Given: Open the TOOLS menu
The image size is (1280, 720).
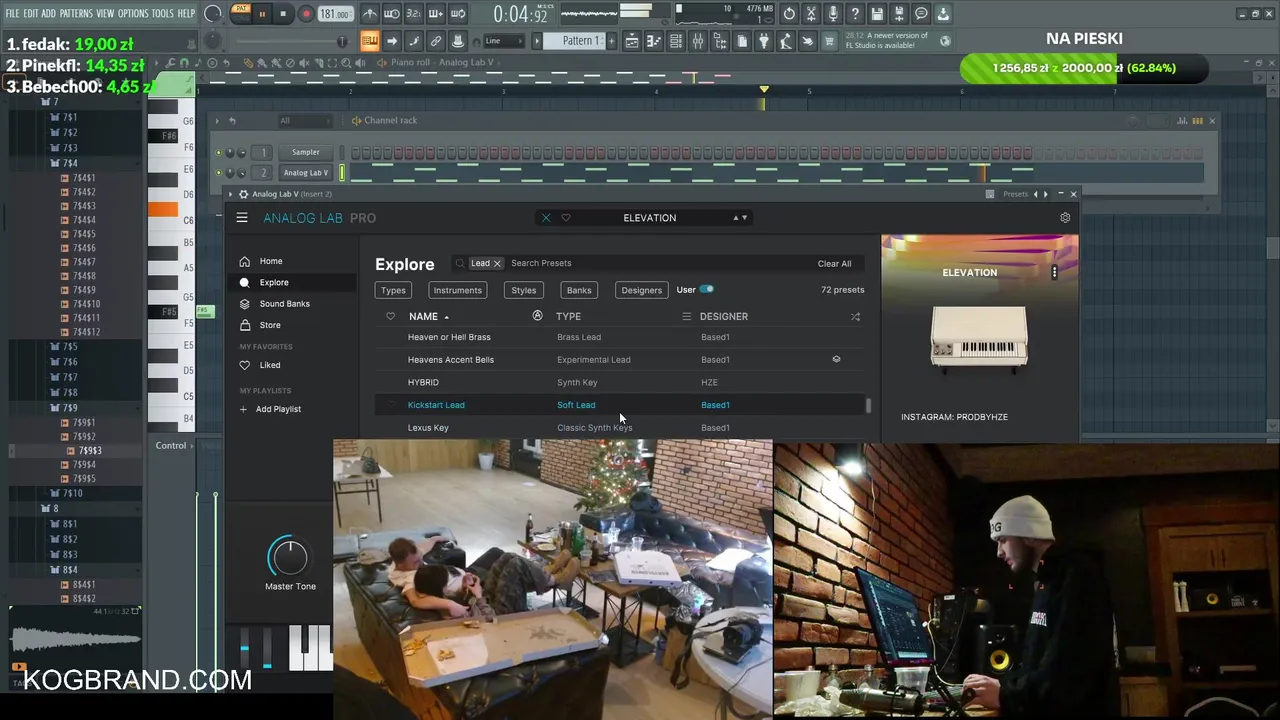Looking at the screenshot, I should [x=162, y=13].
